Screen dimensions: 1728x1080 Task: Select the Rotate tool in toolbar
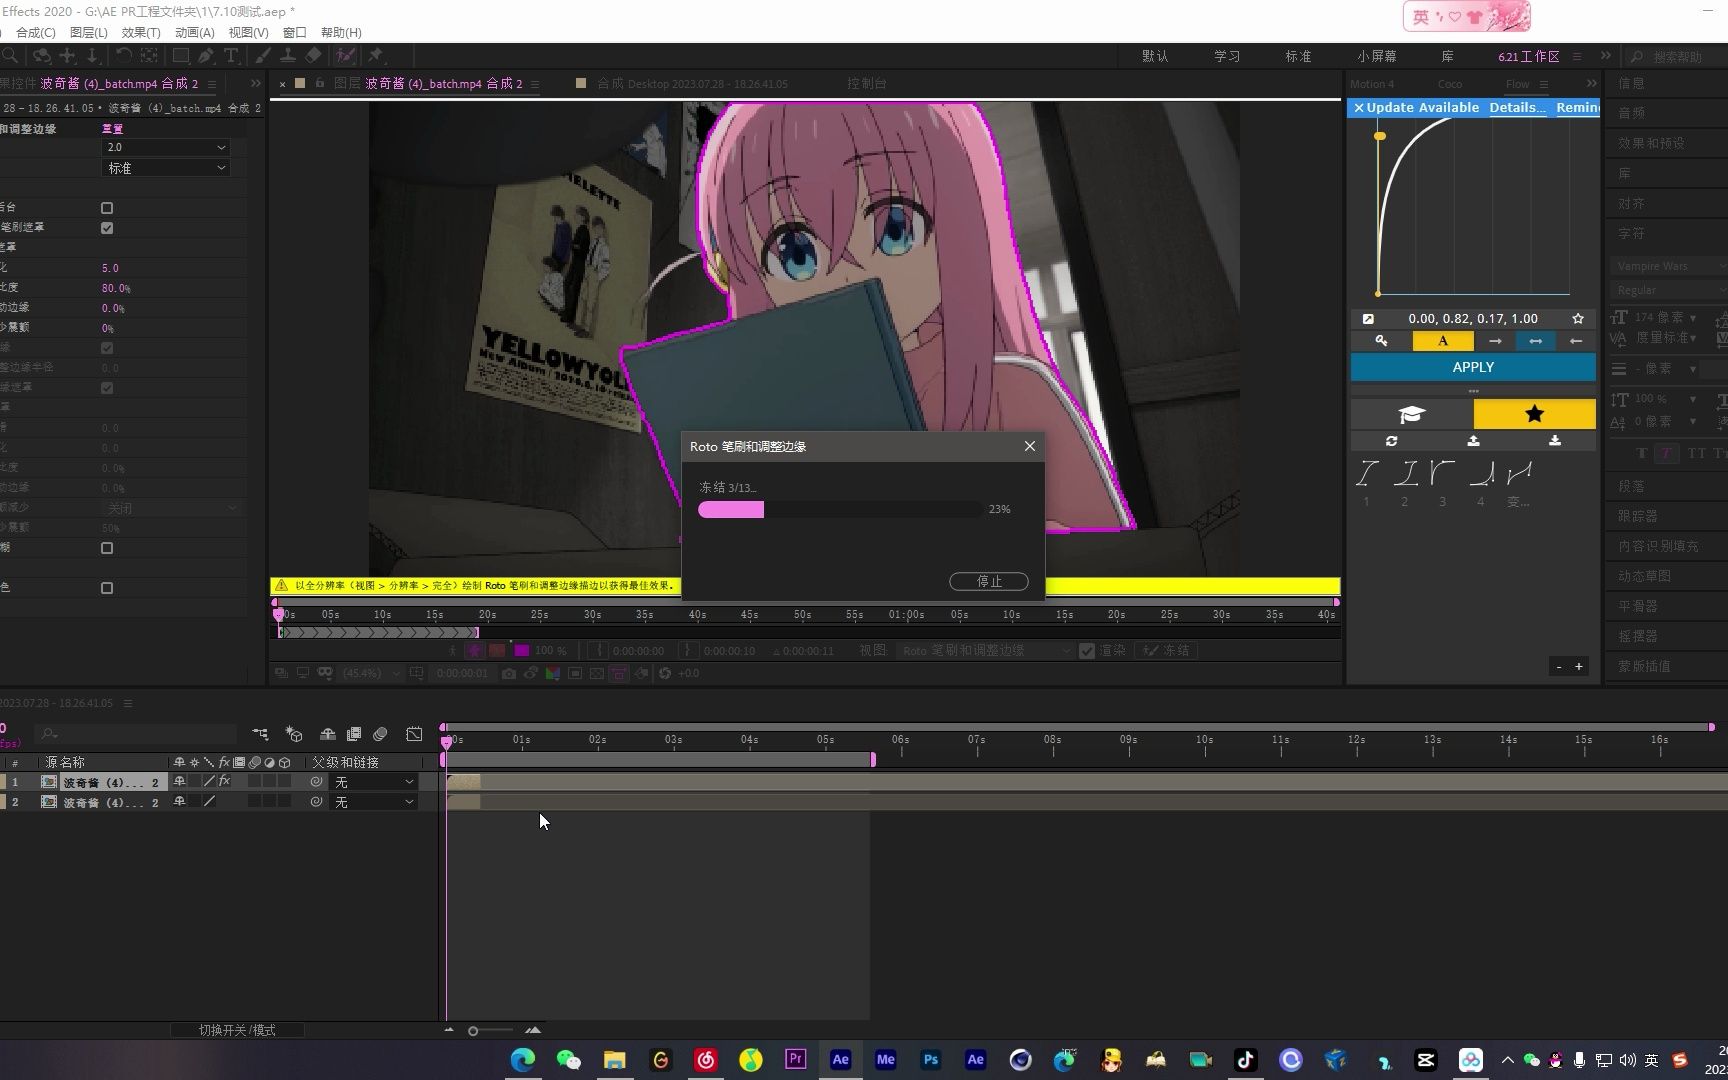[124, 56]
